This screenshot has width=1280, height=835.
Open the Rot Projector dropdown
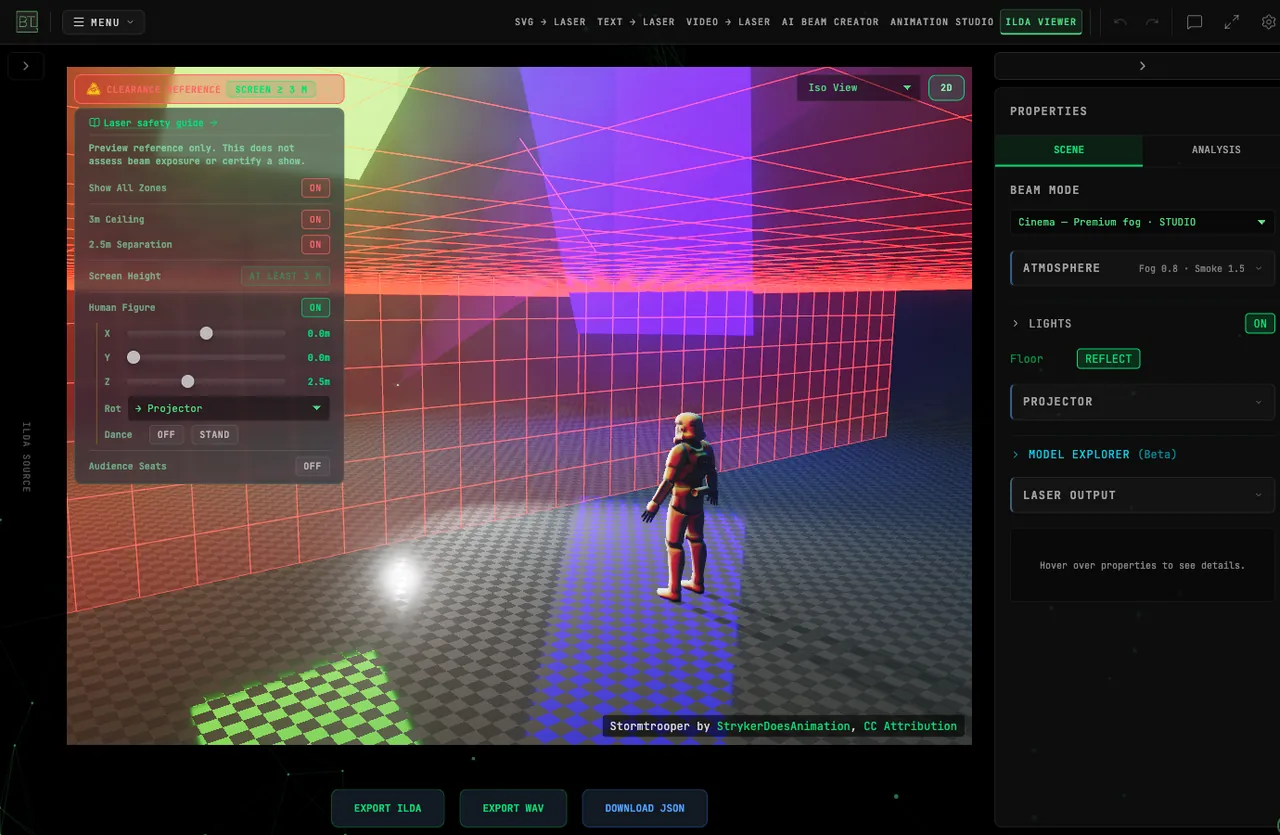point(229,408)
